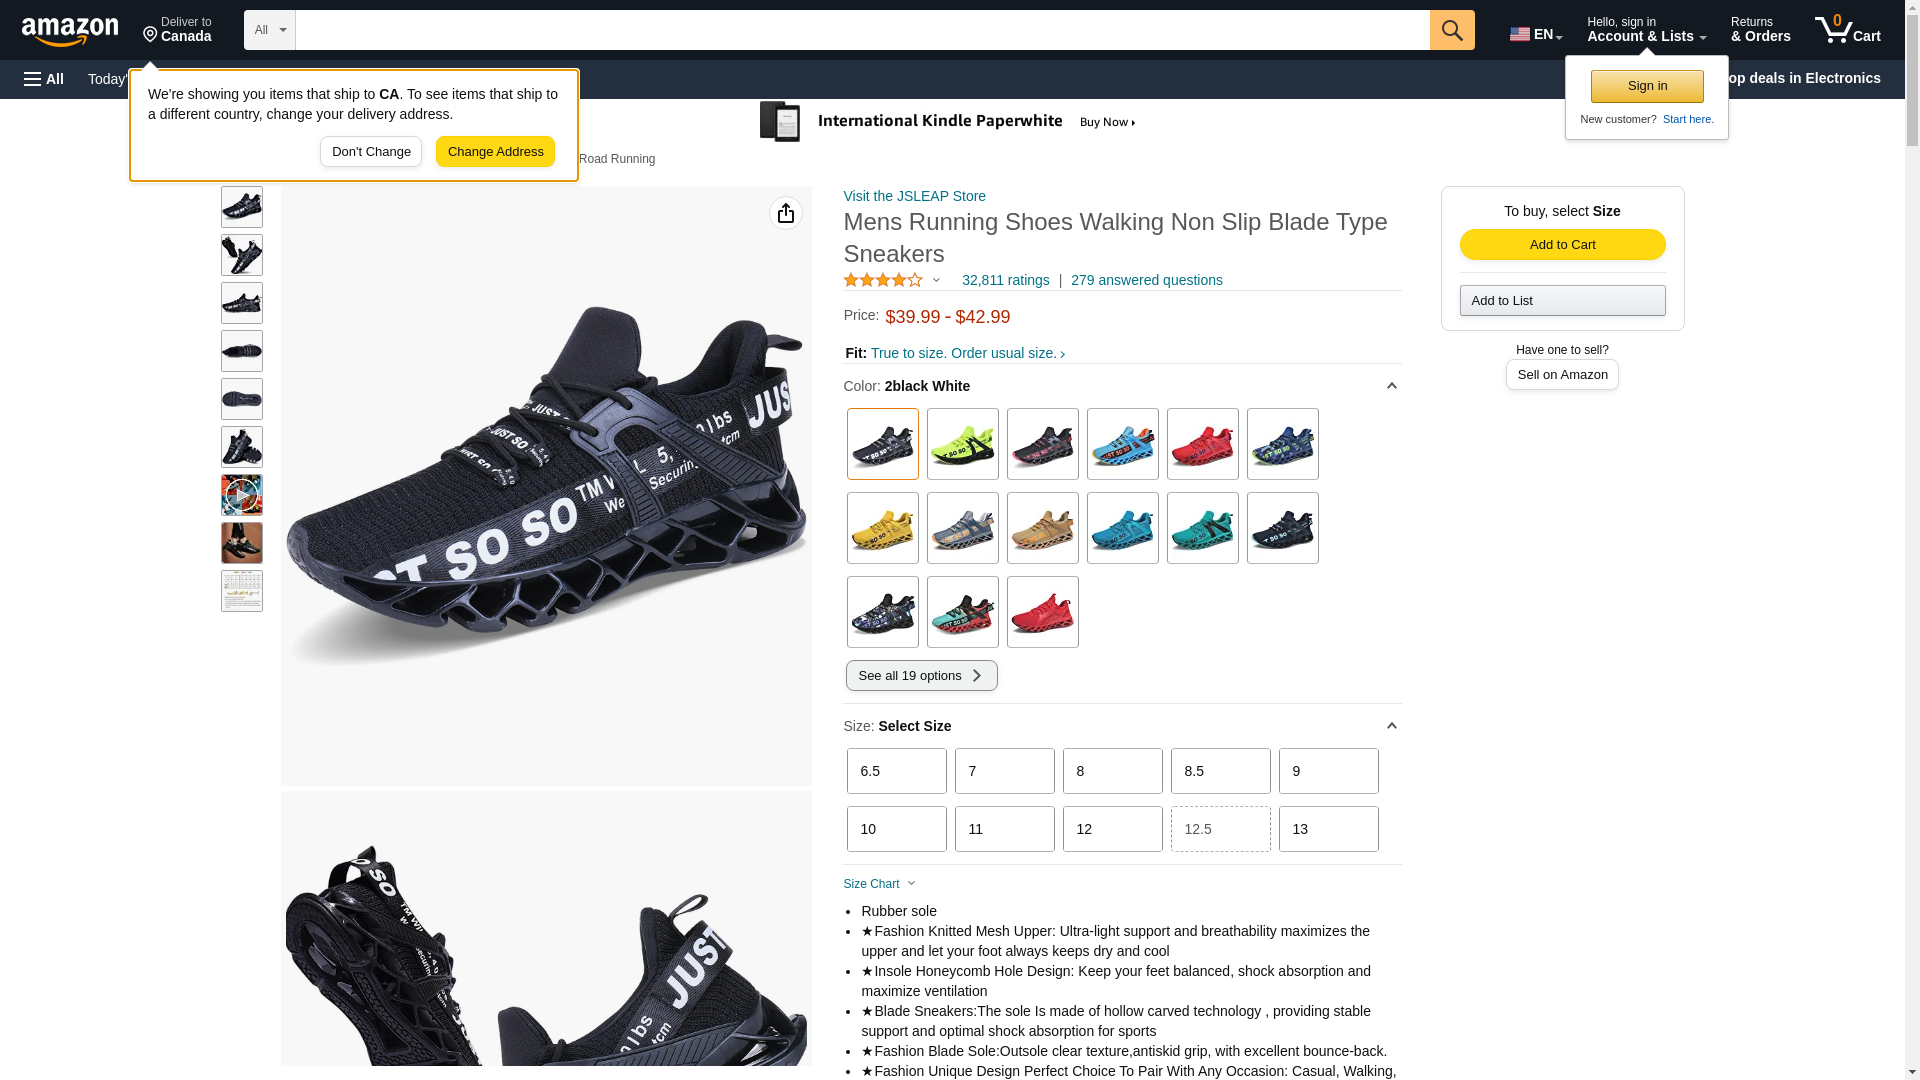Open the search category All dropdown
The height and width of the screenshot is (1080, 1920).
(270, 30)
